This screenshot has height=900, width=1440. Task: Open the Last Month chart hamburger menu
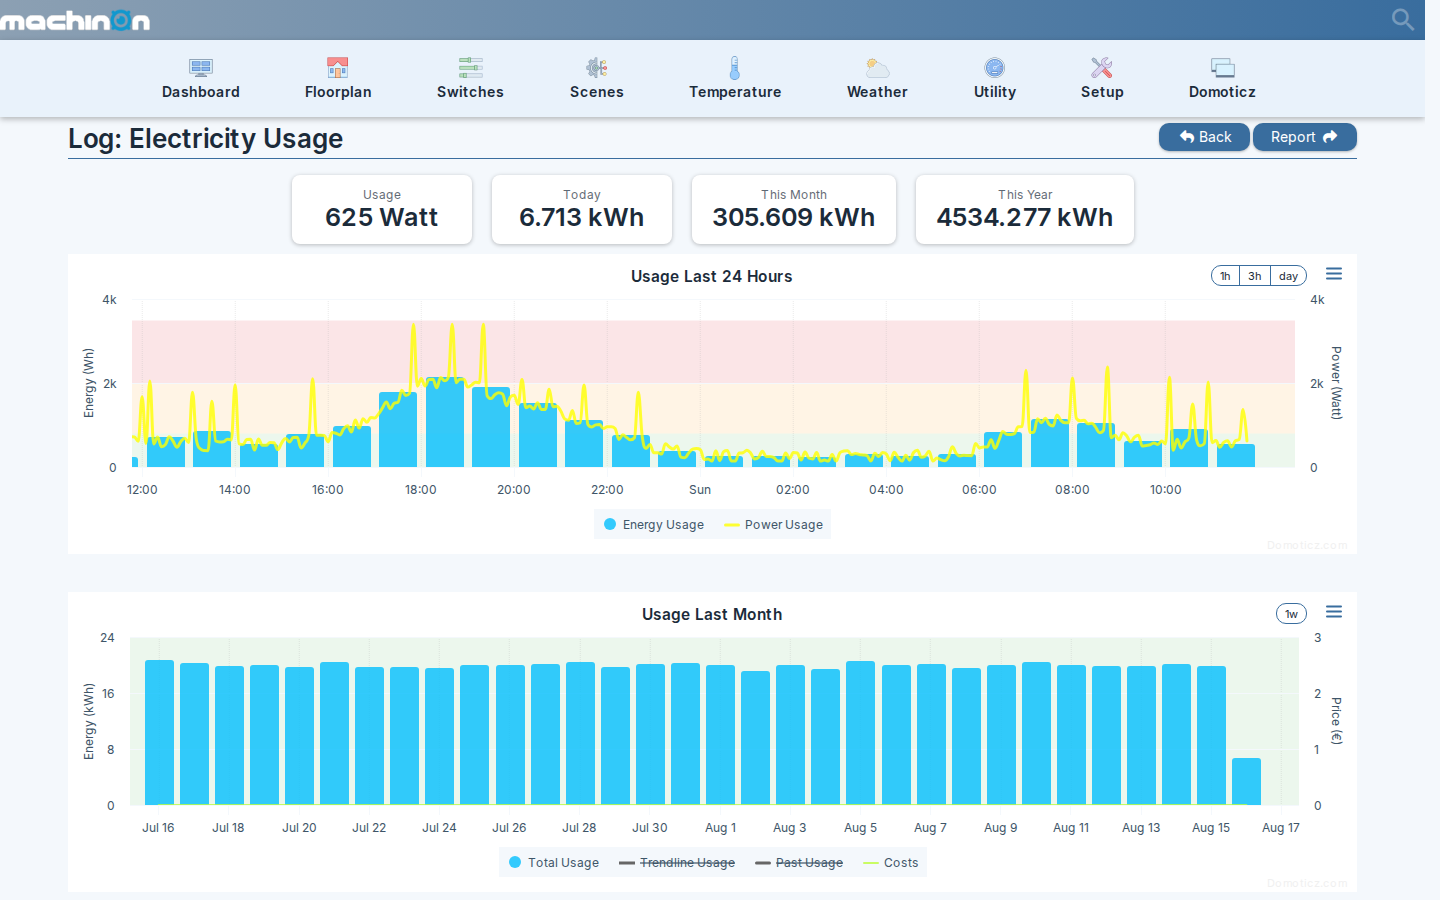click(1334, 612)
